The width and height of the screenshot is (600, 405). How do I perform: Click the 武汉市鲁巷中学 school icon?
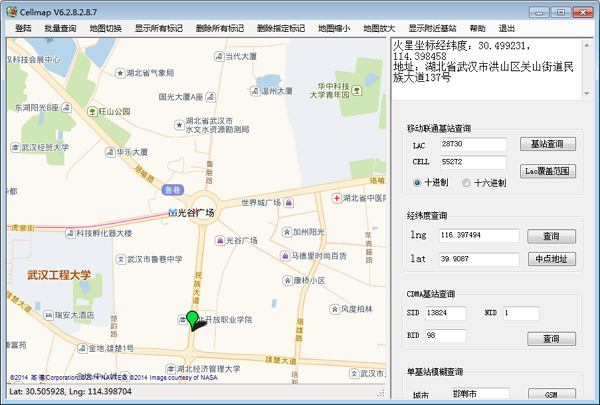(121, 260)
